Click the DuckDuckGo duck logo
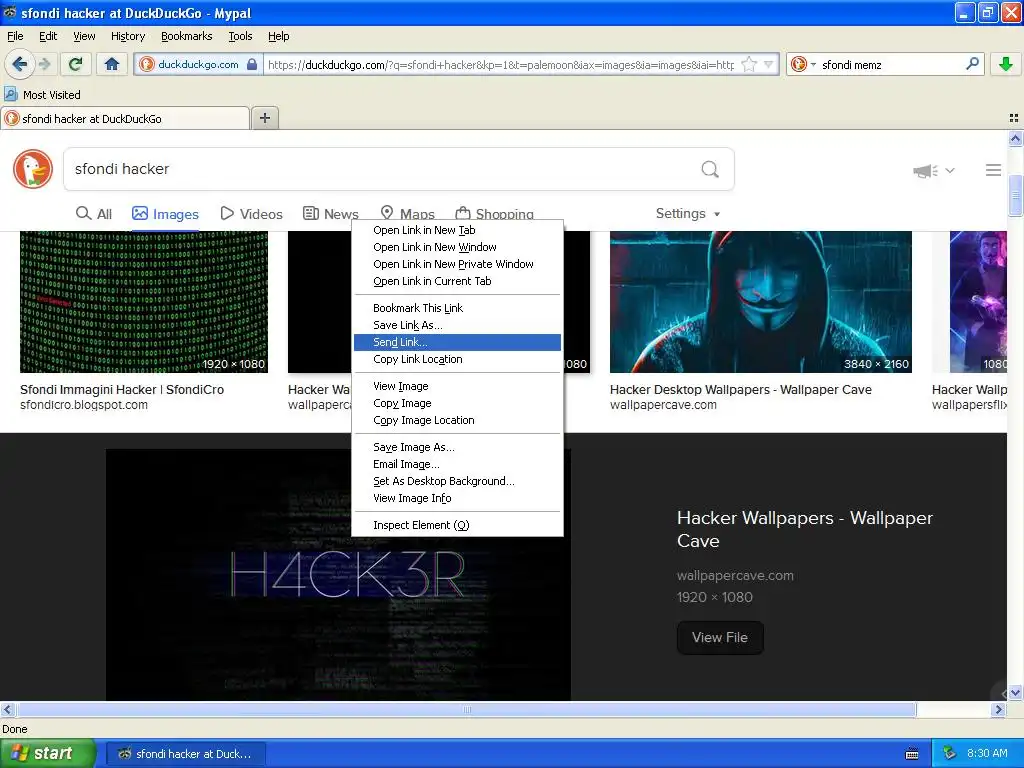1024x768 pixels. [33, 168]
